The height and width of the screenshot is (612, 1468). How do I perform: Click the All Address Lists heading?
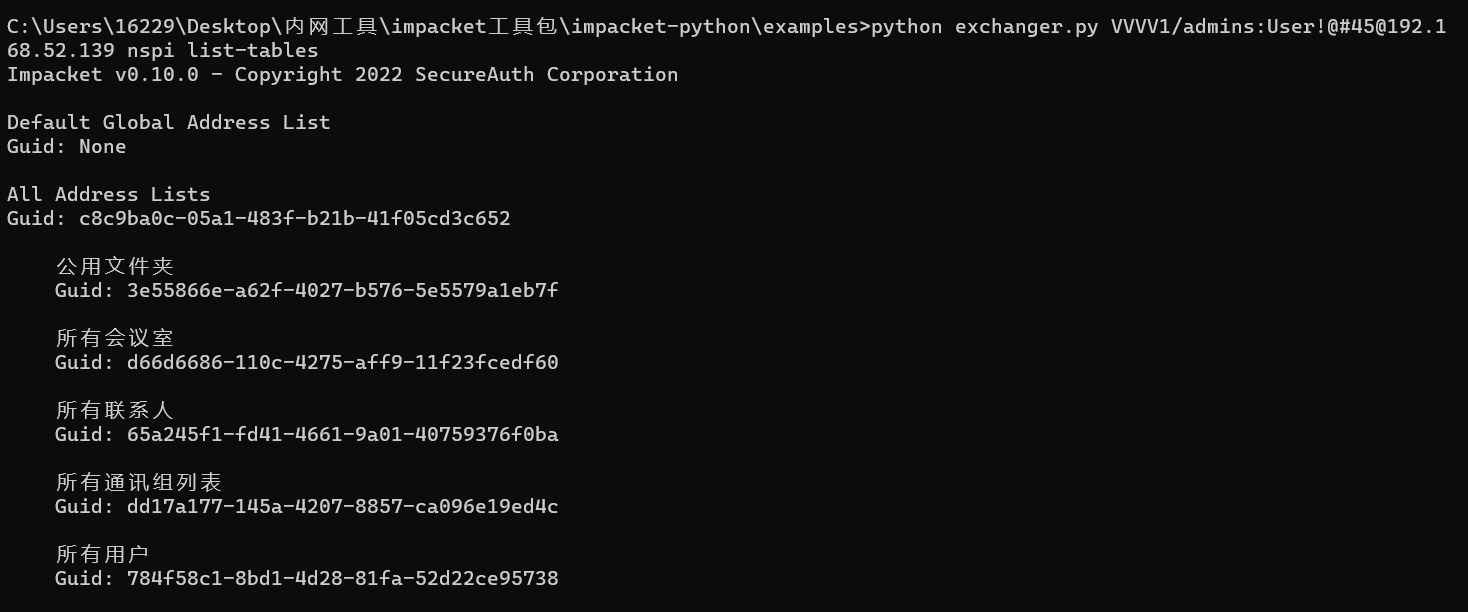(108, 195)
